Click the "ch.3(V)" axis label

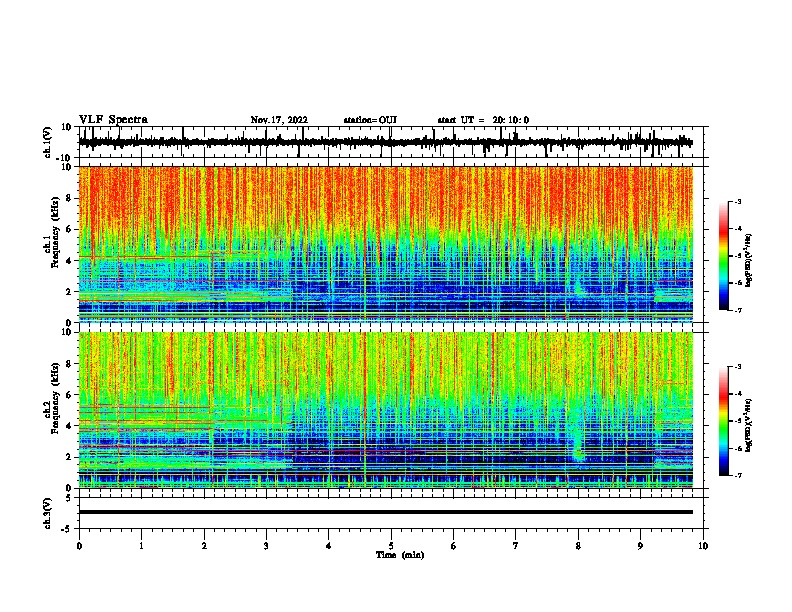tap(48, 513)
